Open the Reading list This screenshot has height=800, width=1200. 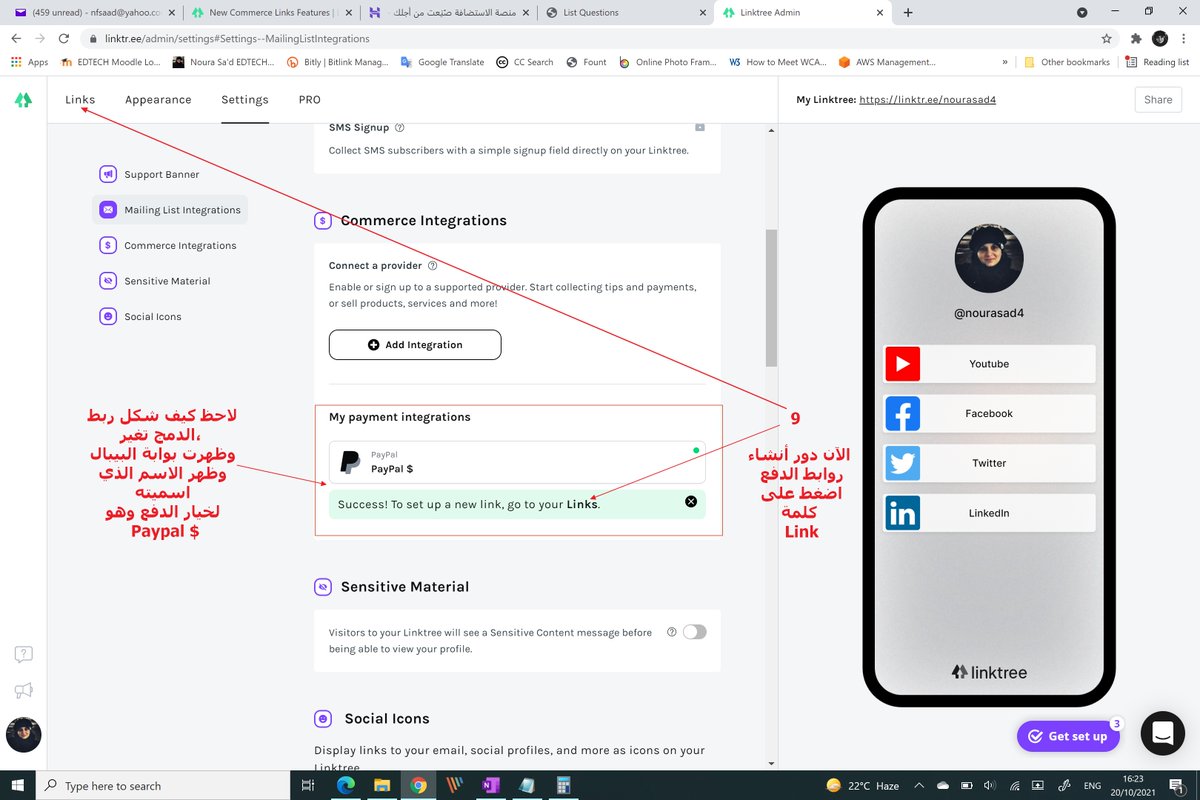1157,62
